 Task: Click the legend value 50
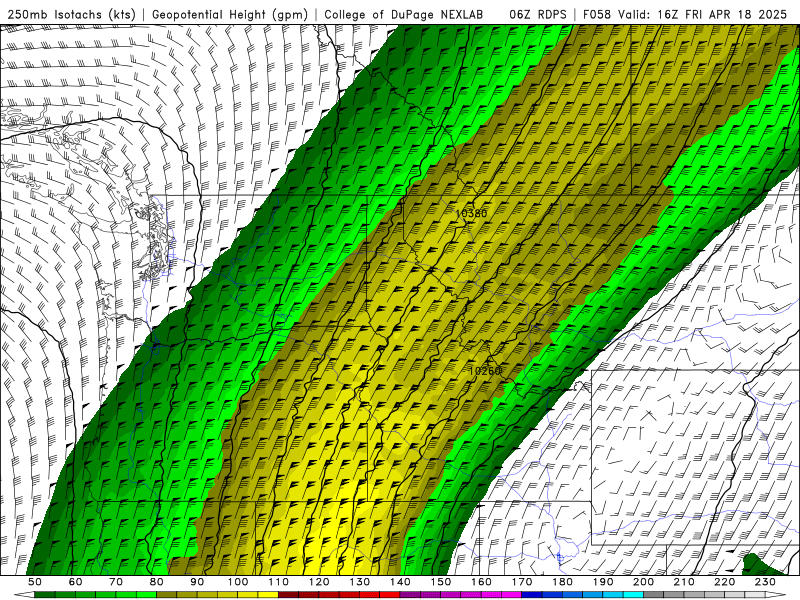[x=35, y=582]
